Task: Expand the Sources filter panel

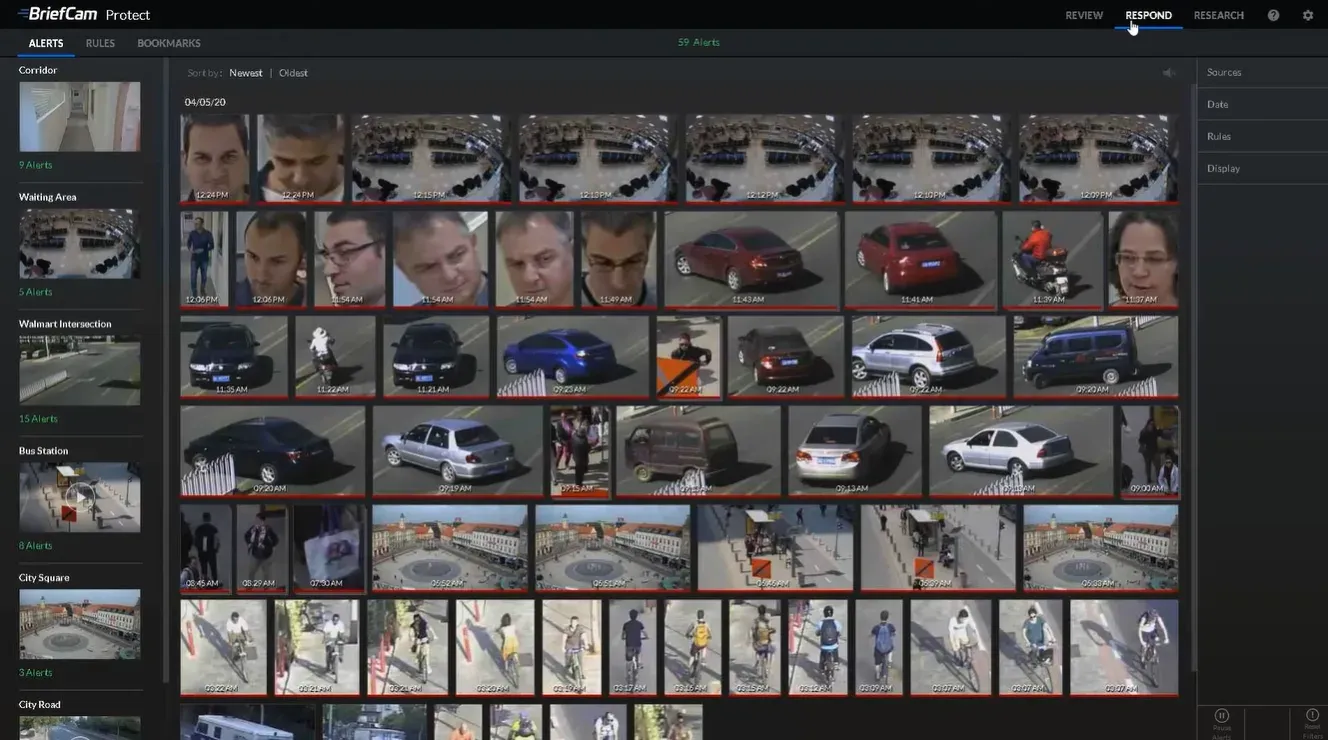Action: [x=1262, y=72]
